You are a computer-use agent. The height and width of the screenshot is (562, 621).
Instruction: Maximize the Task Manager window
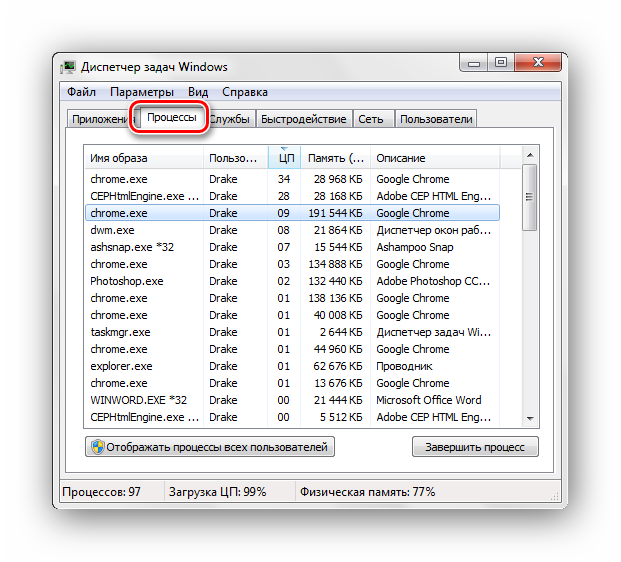pyautogui.click(x=501, y=63)
